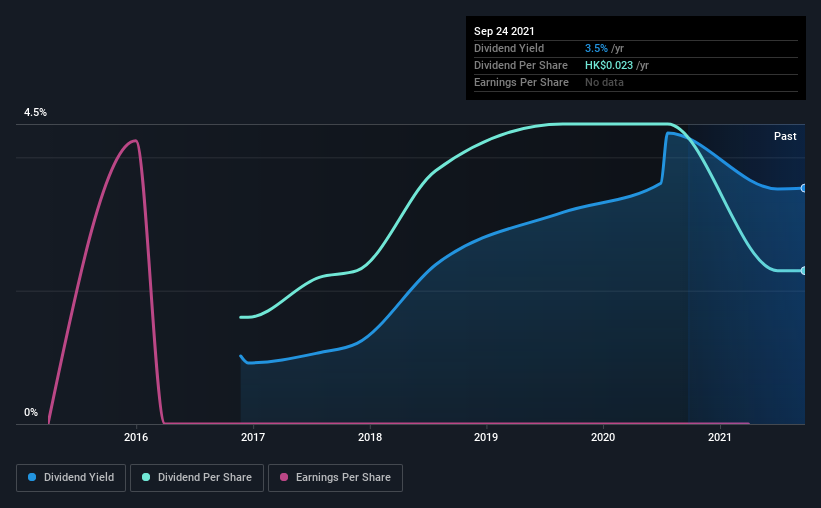This screenshot has width=821, height=508.
Task: Click the 2020 x-axis year label
Action: click(603, 437)
